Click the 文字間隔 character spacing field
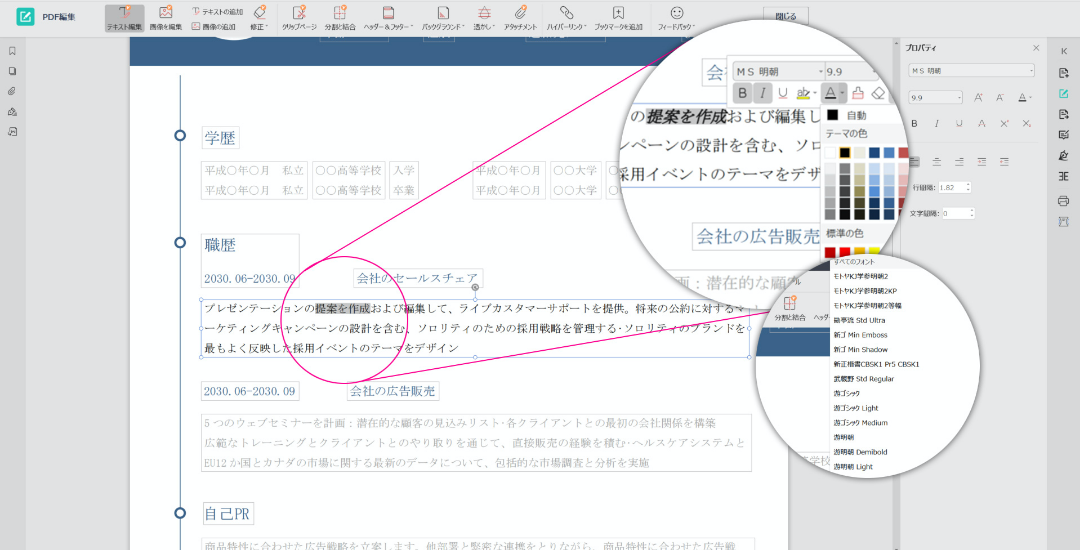Image resolution: width=1080 pixels, height=550 pixels. point(958,214)
